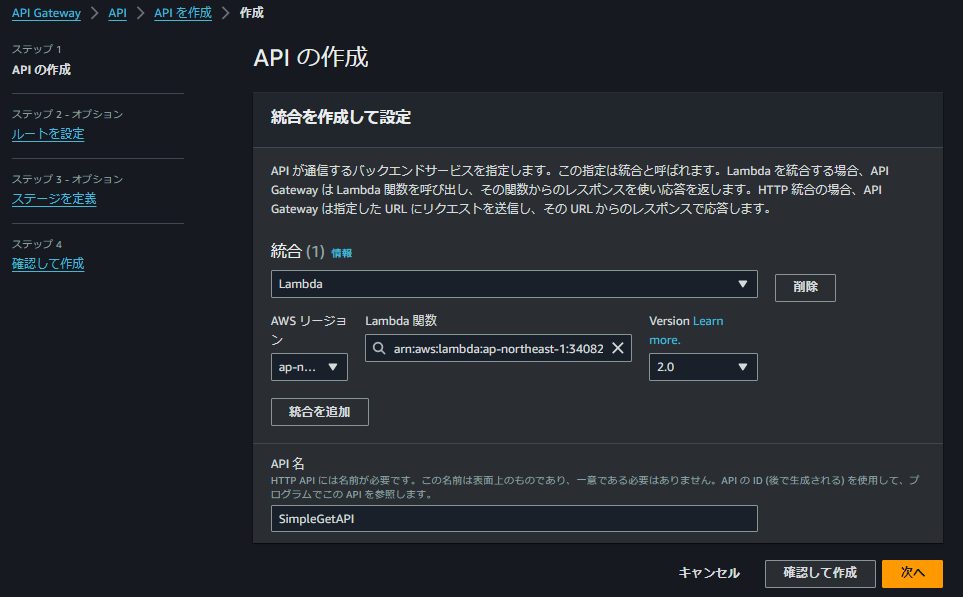
Task: Open the Version dropdown showing 2.0
Action: coord(703,366)
